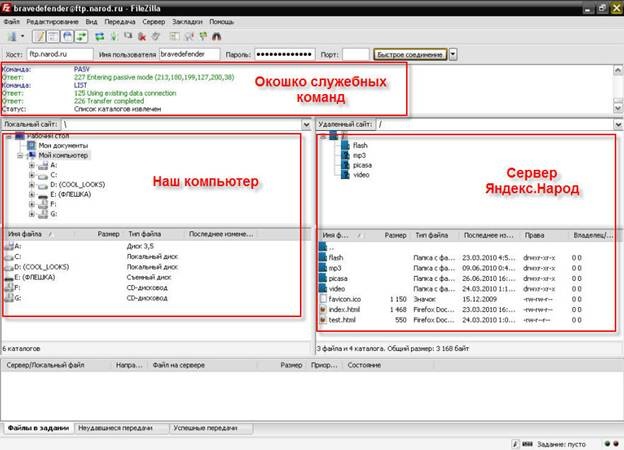Open the quick connect history dropdown

point(453,55)
